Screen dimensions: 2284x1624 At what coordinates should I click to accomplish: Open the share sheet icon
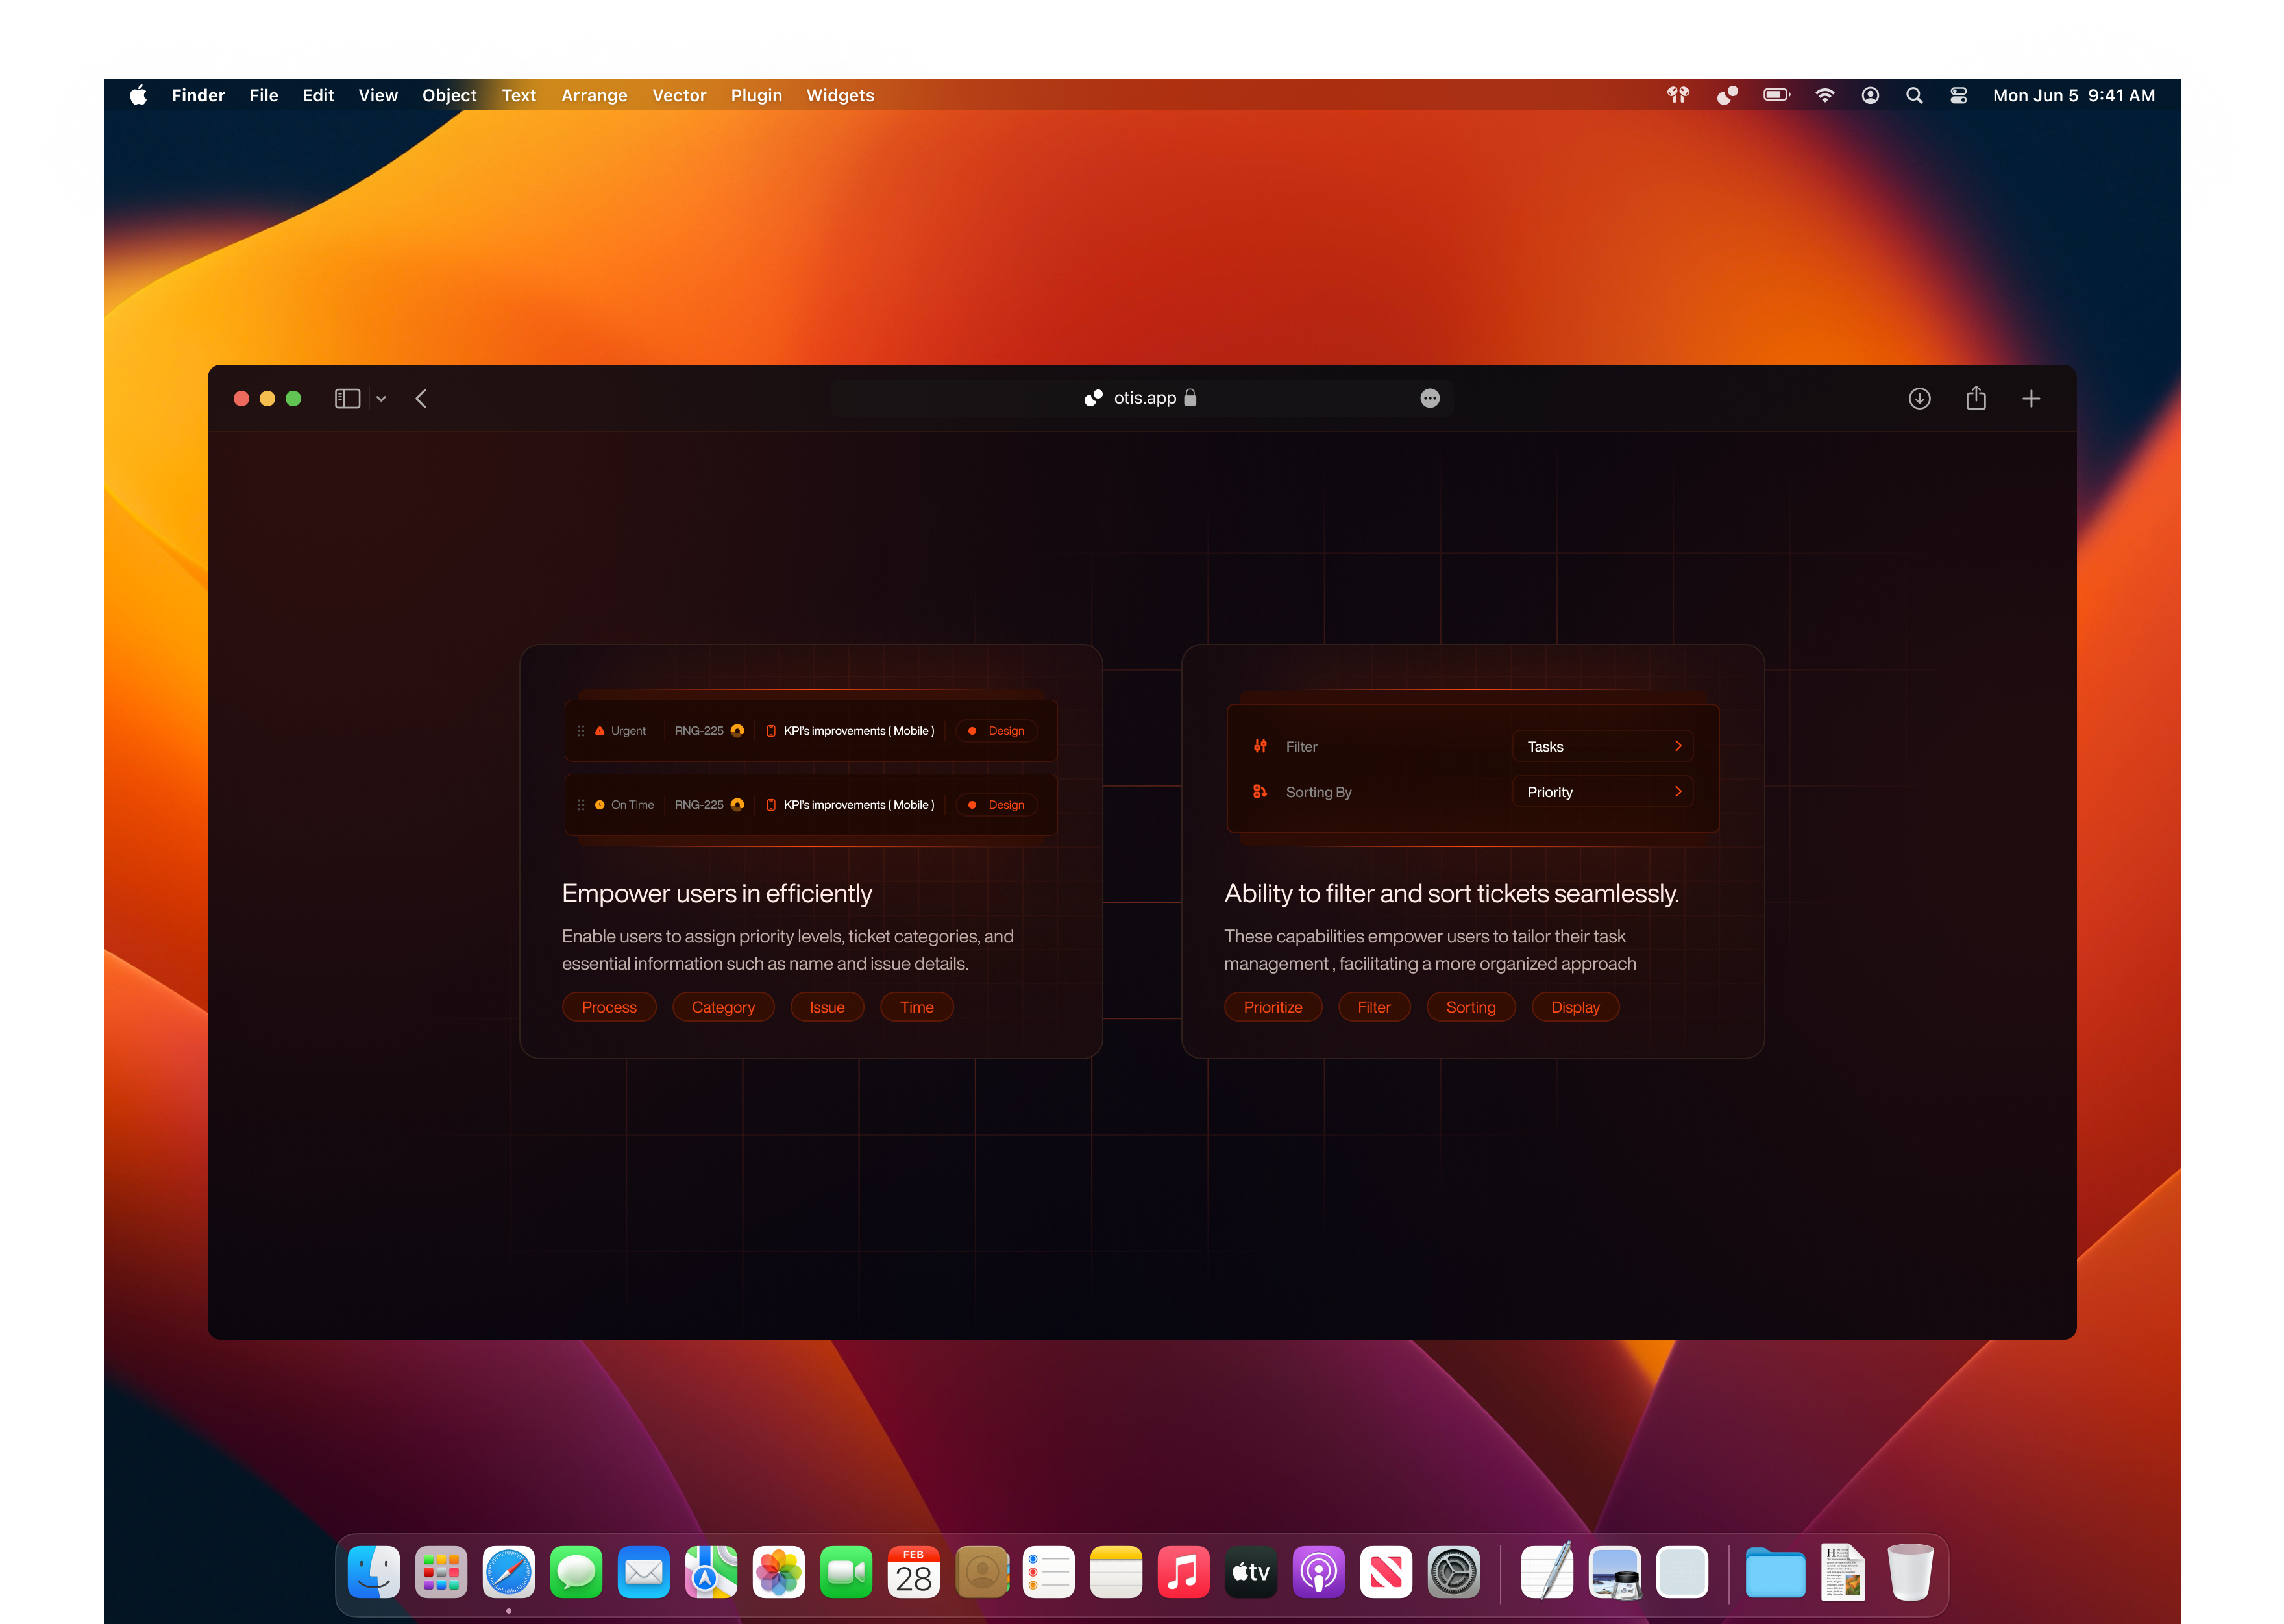point(1976,398)
